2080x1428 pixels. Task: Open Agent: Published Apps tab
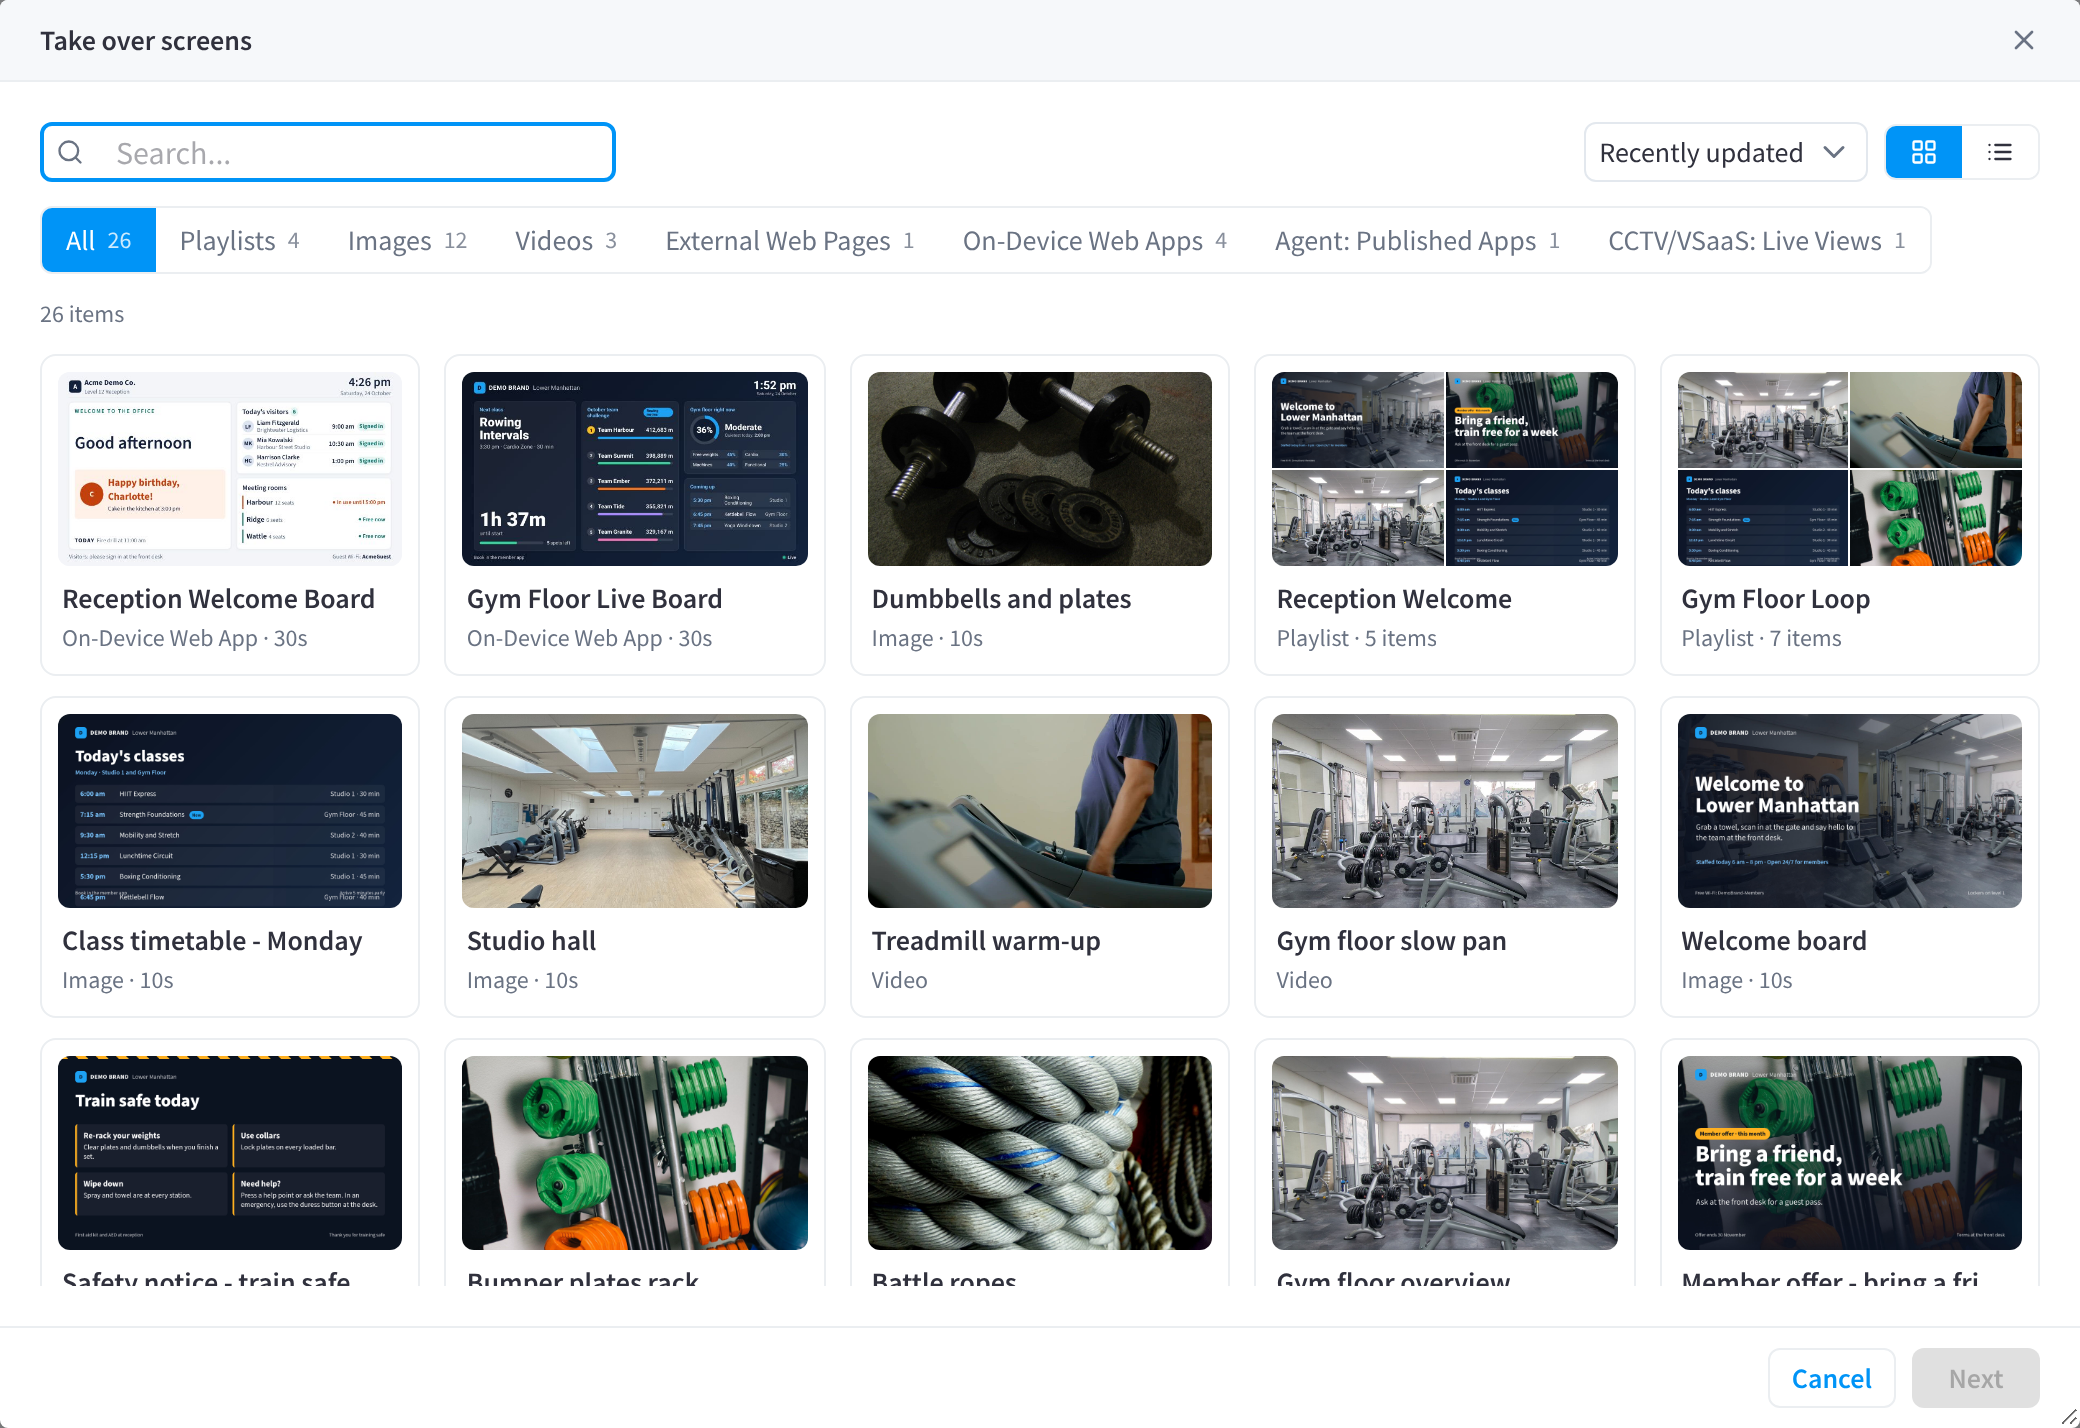1417,240
